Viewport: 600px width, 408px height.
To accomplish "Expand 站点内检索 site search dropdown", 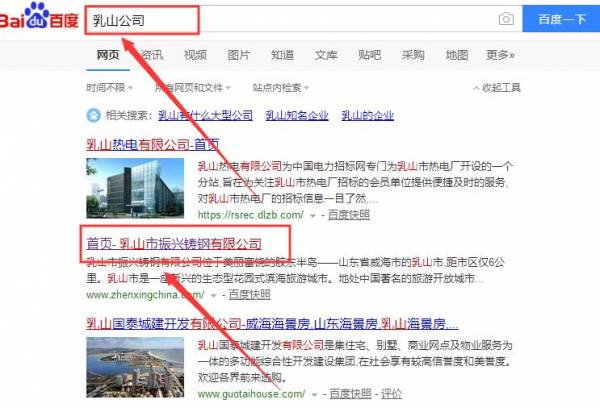I will click(x=280, y=88).
